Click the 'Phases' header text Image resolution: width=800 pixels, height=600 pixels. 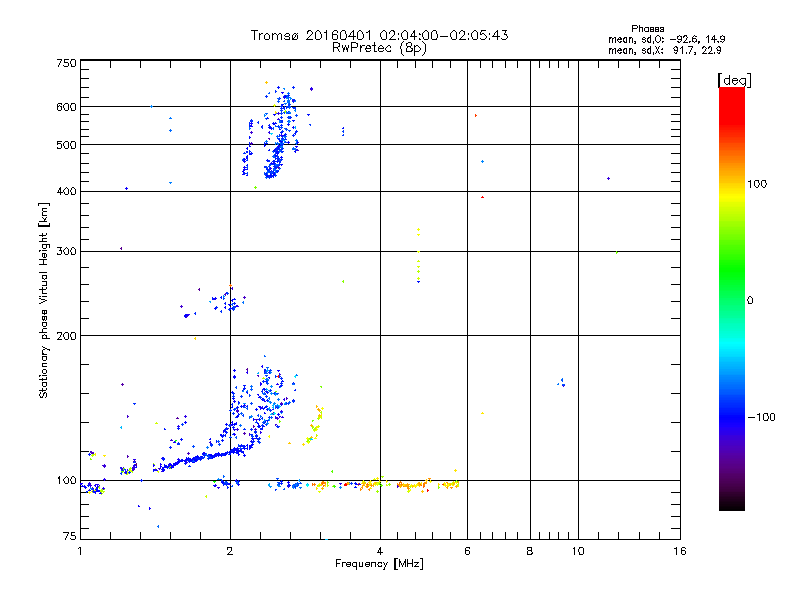647,29
